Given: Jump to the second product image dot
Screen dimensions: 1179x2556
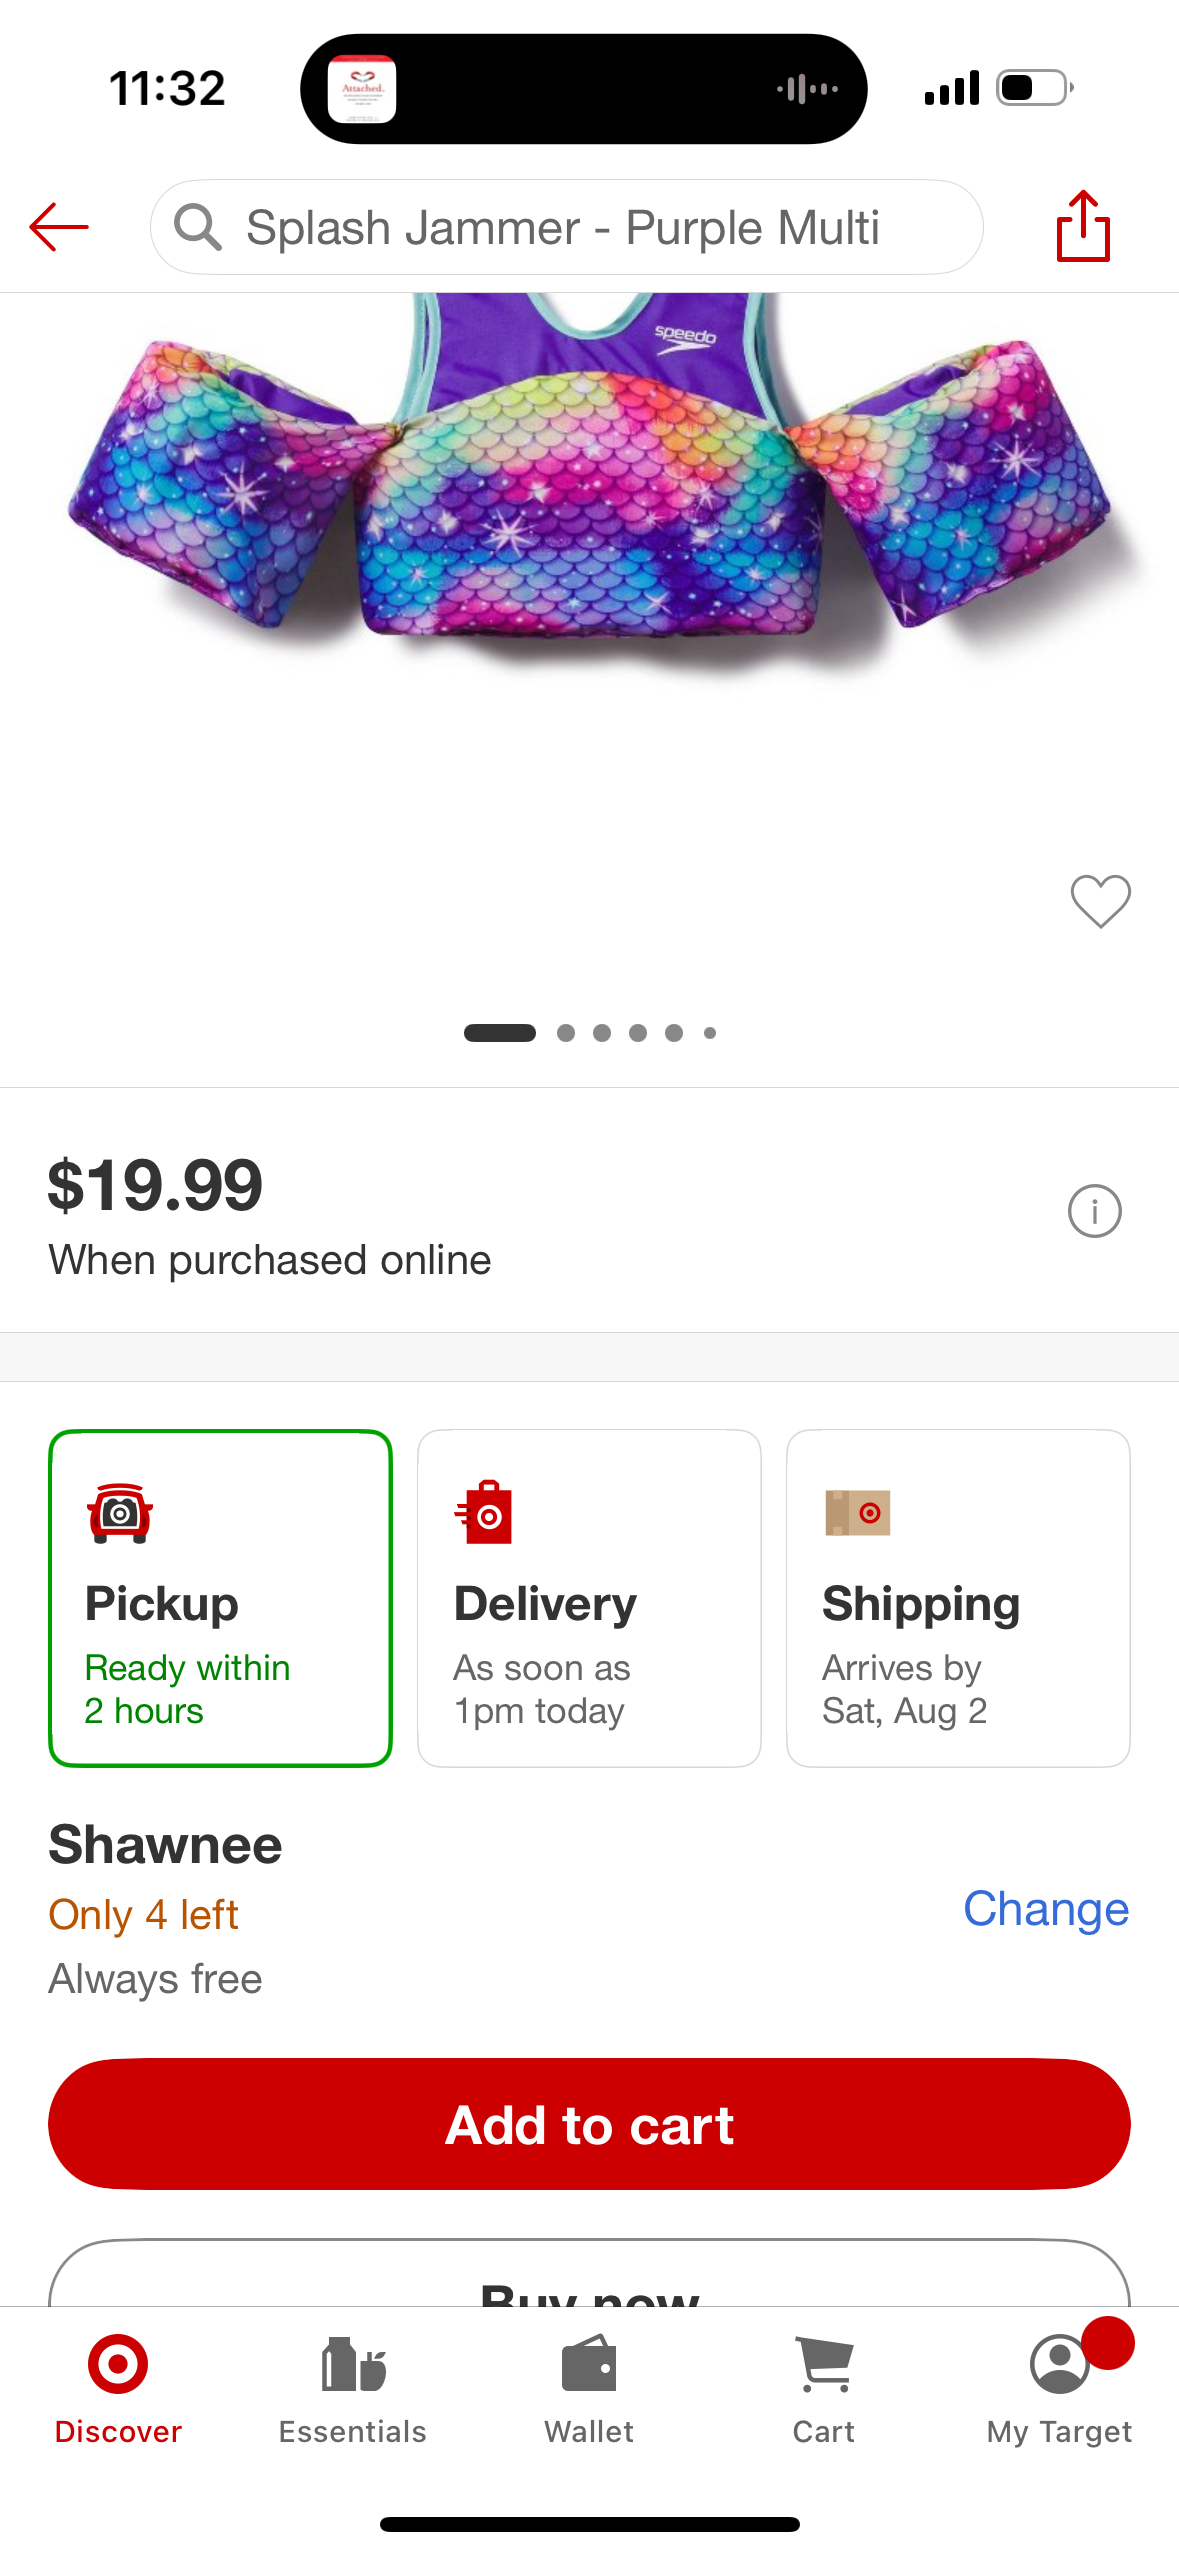Looking at the screenshot, I should pos(566,1033).
